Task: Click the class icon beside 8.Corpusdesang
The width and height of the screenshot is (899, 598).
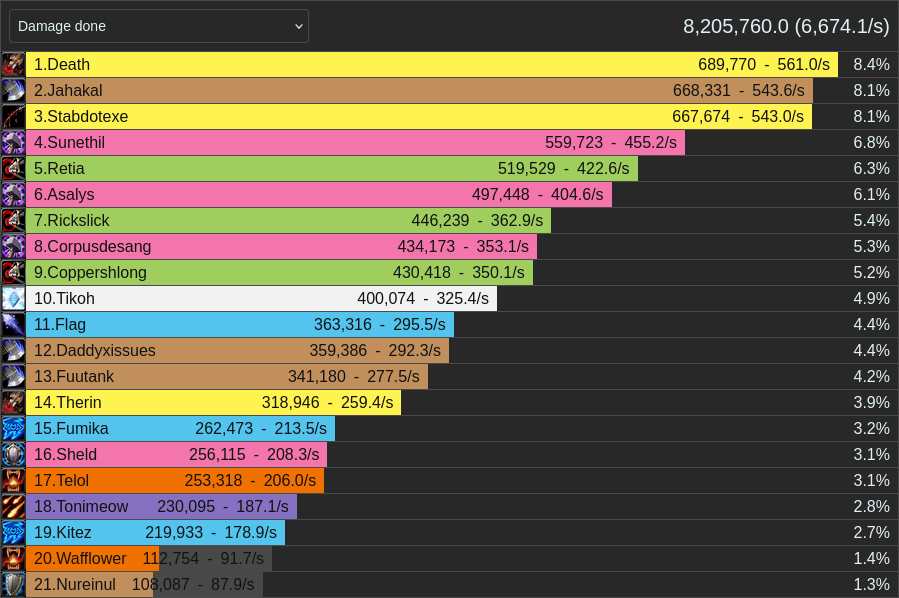Action: pos(13,247)
